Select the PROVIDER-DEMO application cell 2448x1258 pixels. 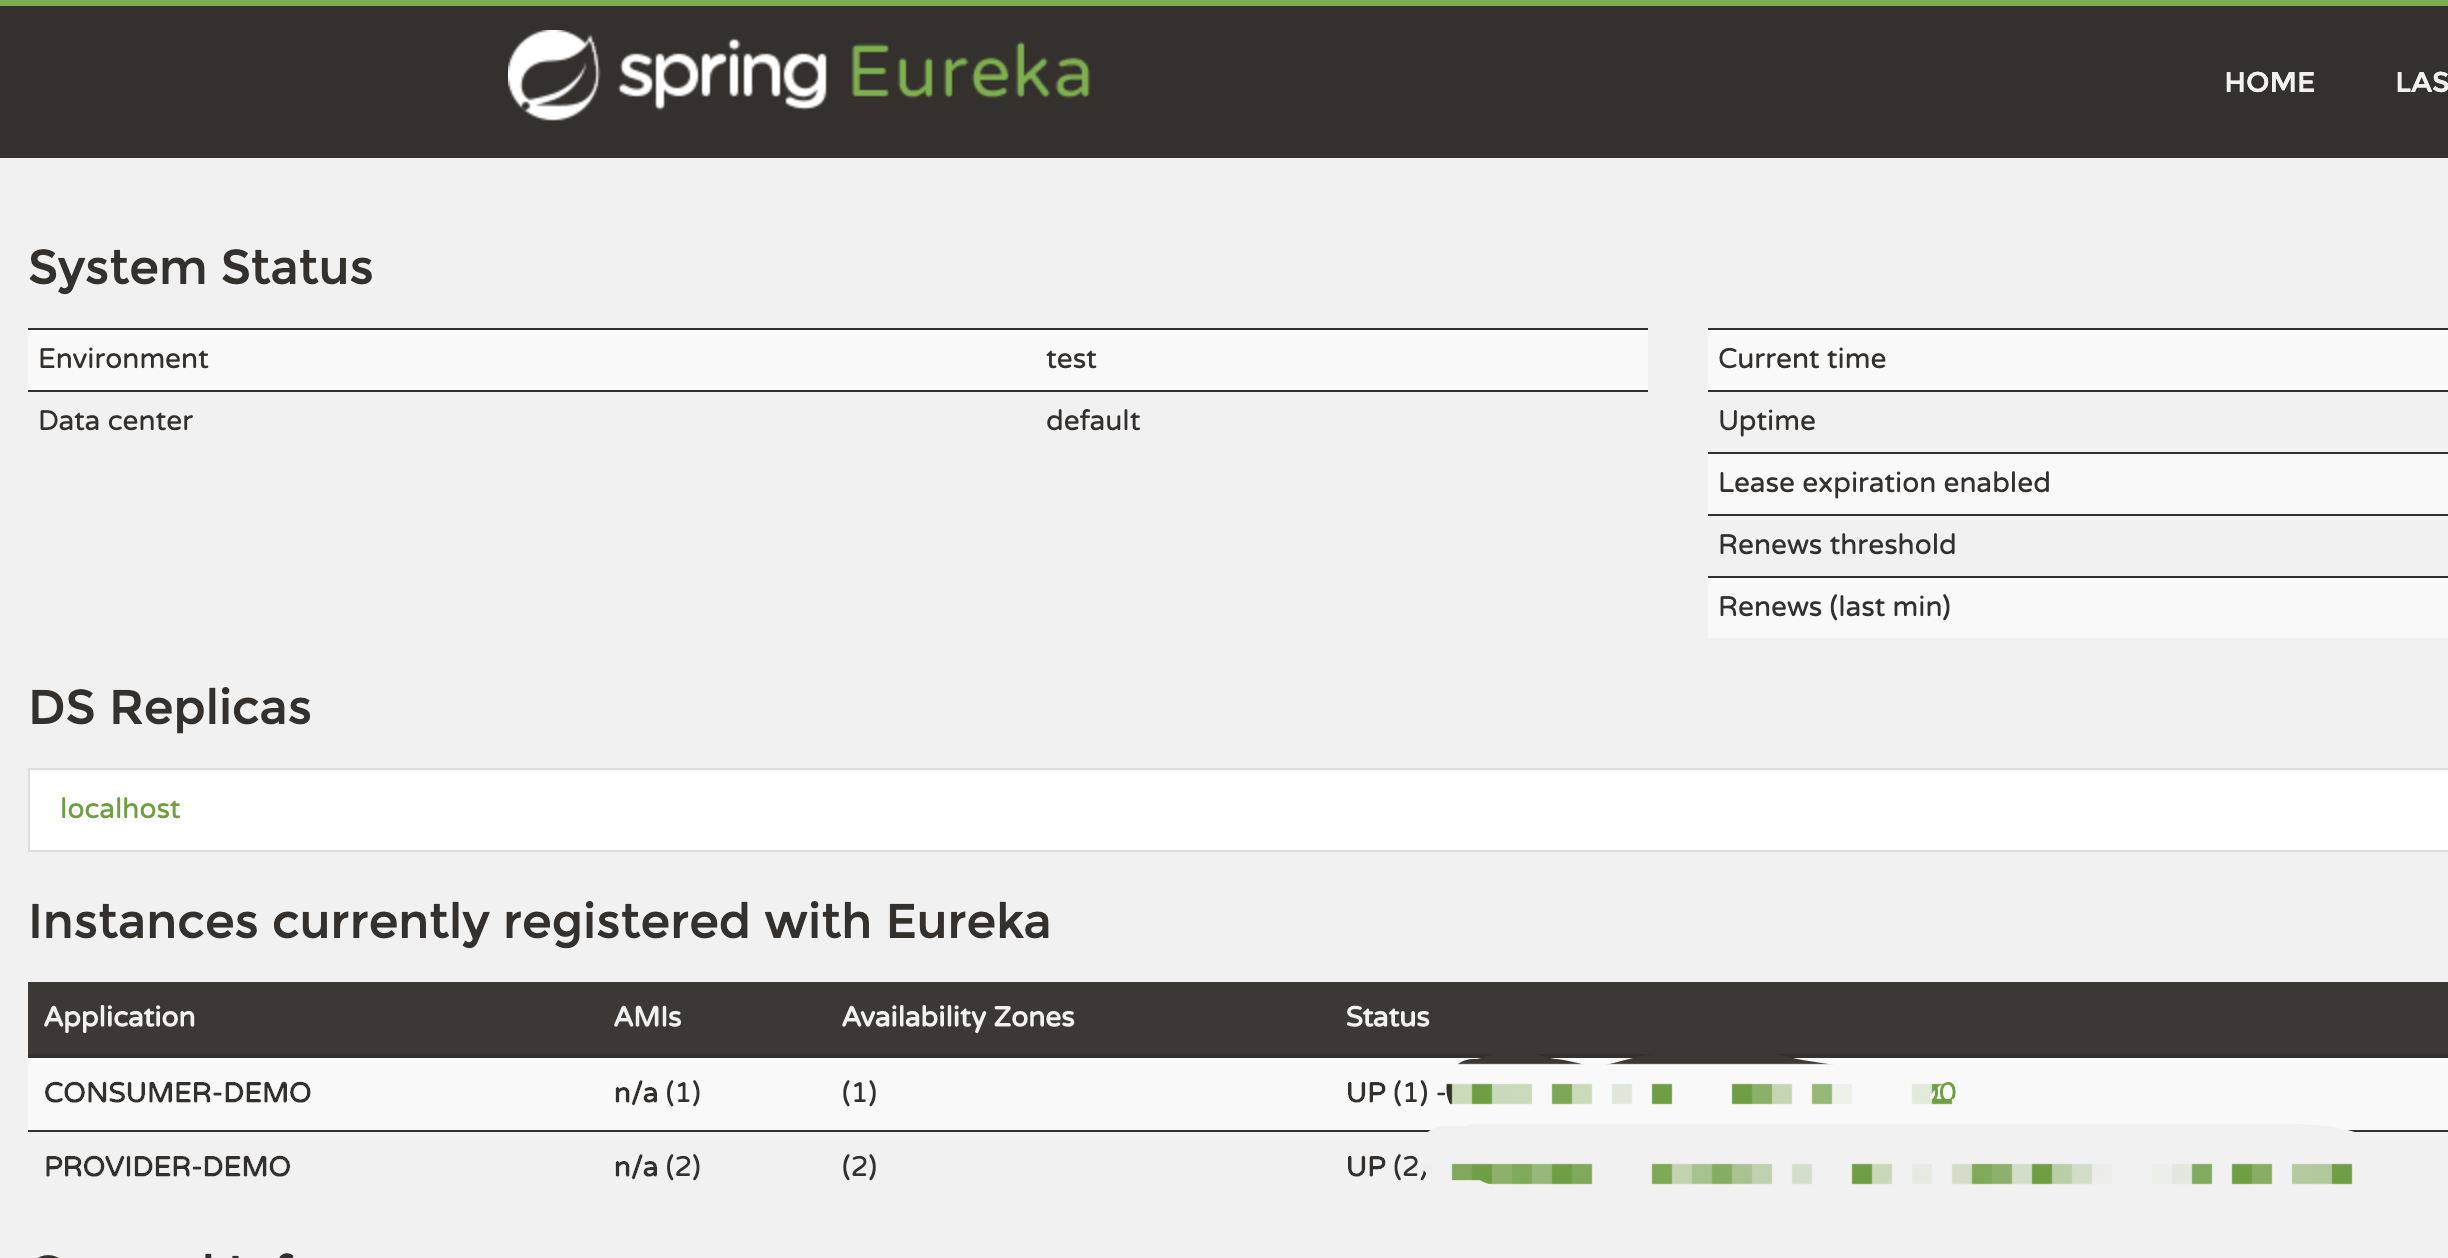(167, 1166)
